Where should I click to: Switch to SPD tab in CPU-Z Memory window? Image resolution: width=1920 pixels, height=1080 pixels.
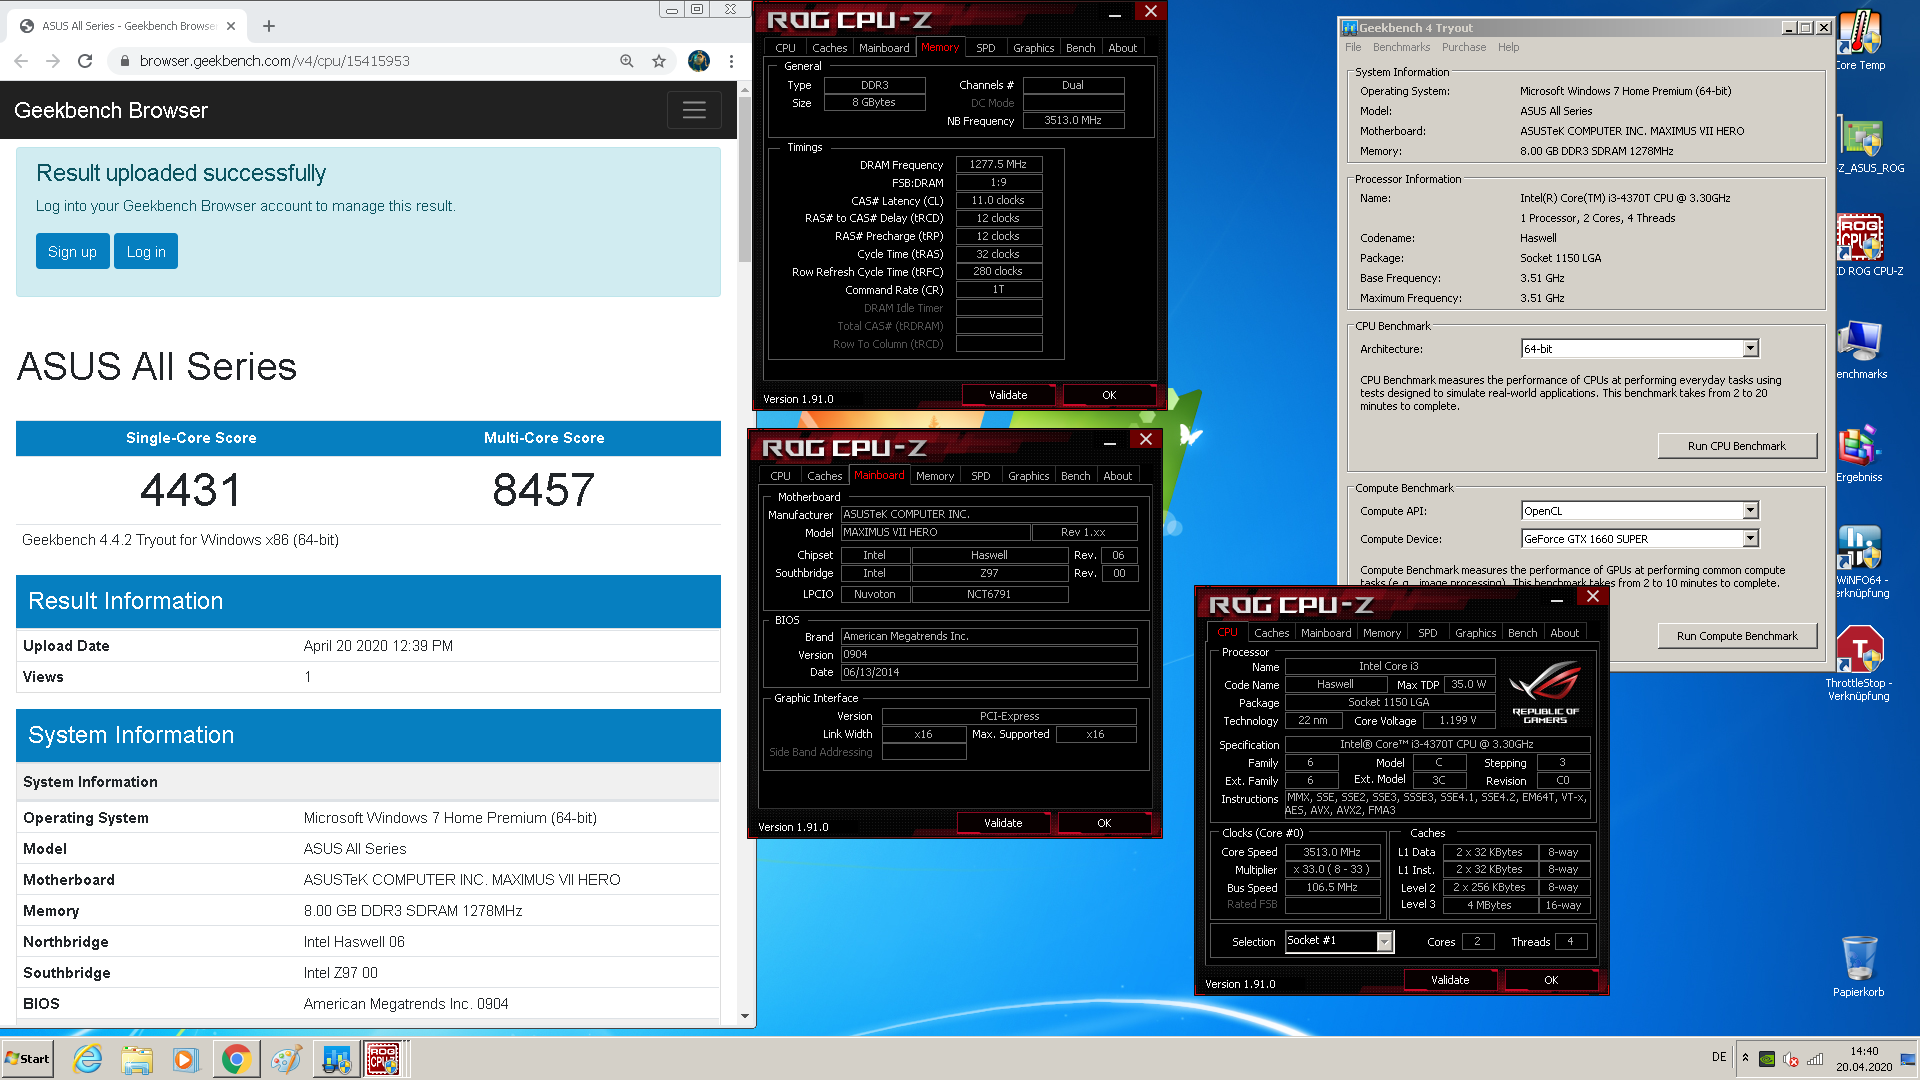tap(985, 48)
